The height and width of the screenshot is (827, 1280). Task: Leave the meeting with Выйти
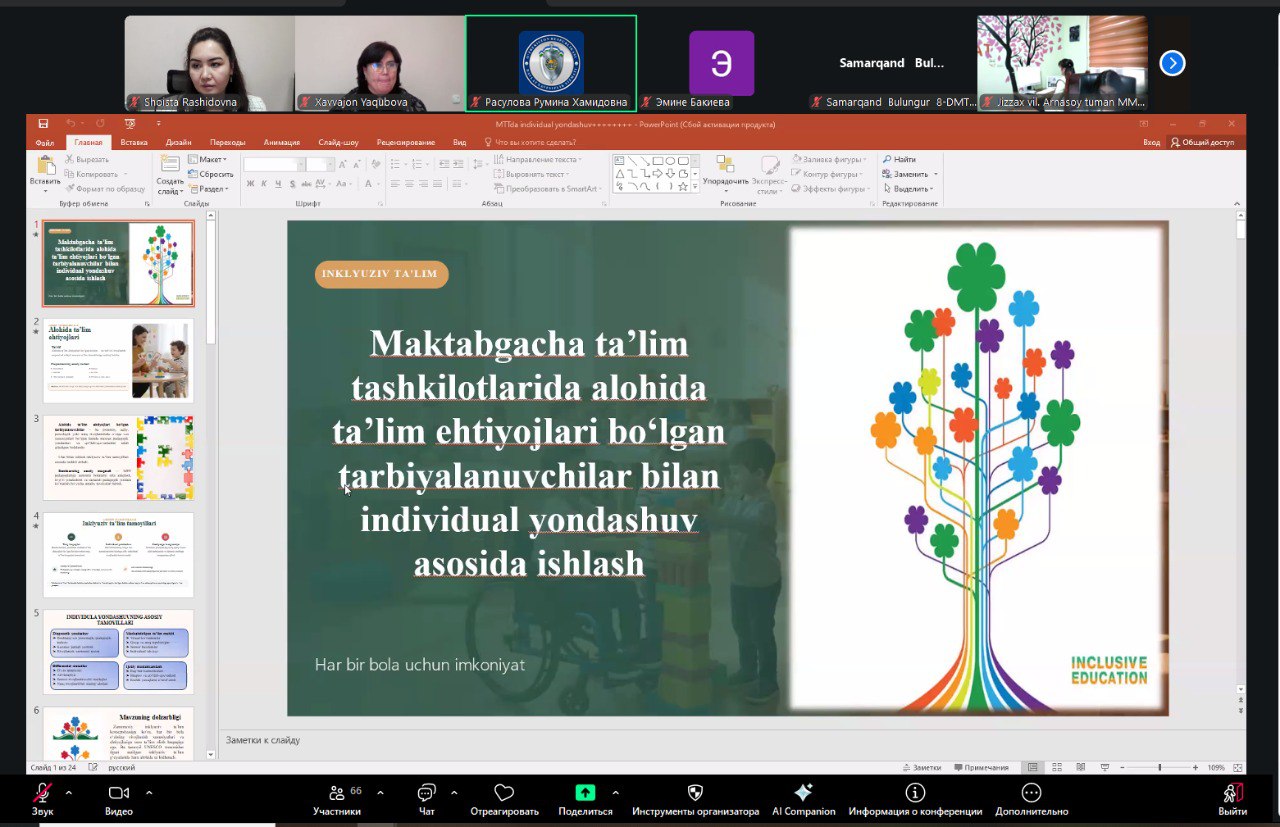(1232, 793)
